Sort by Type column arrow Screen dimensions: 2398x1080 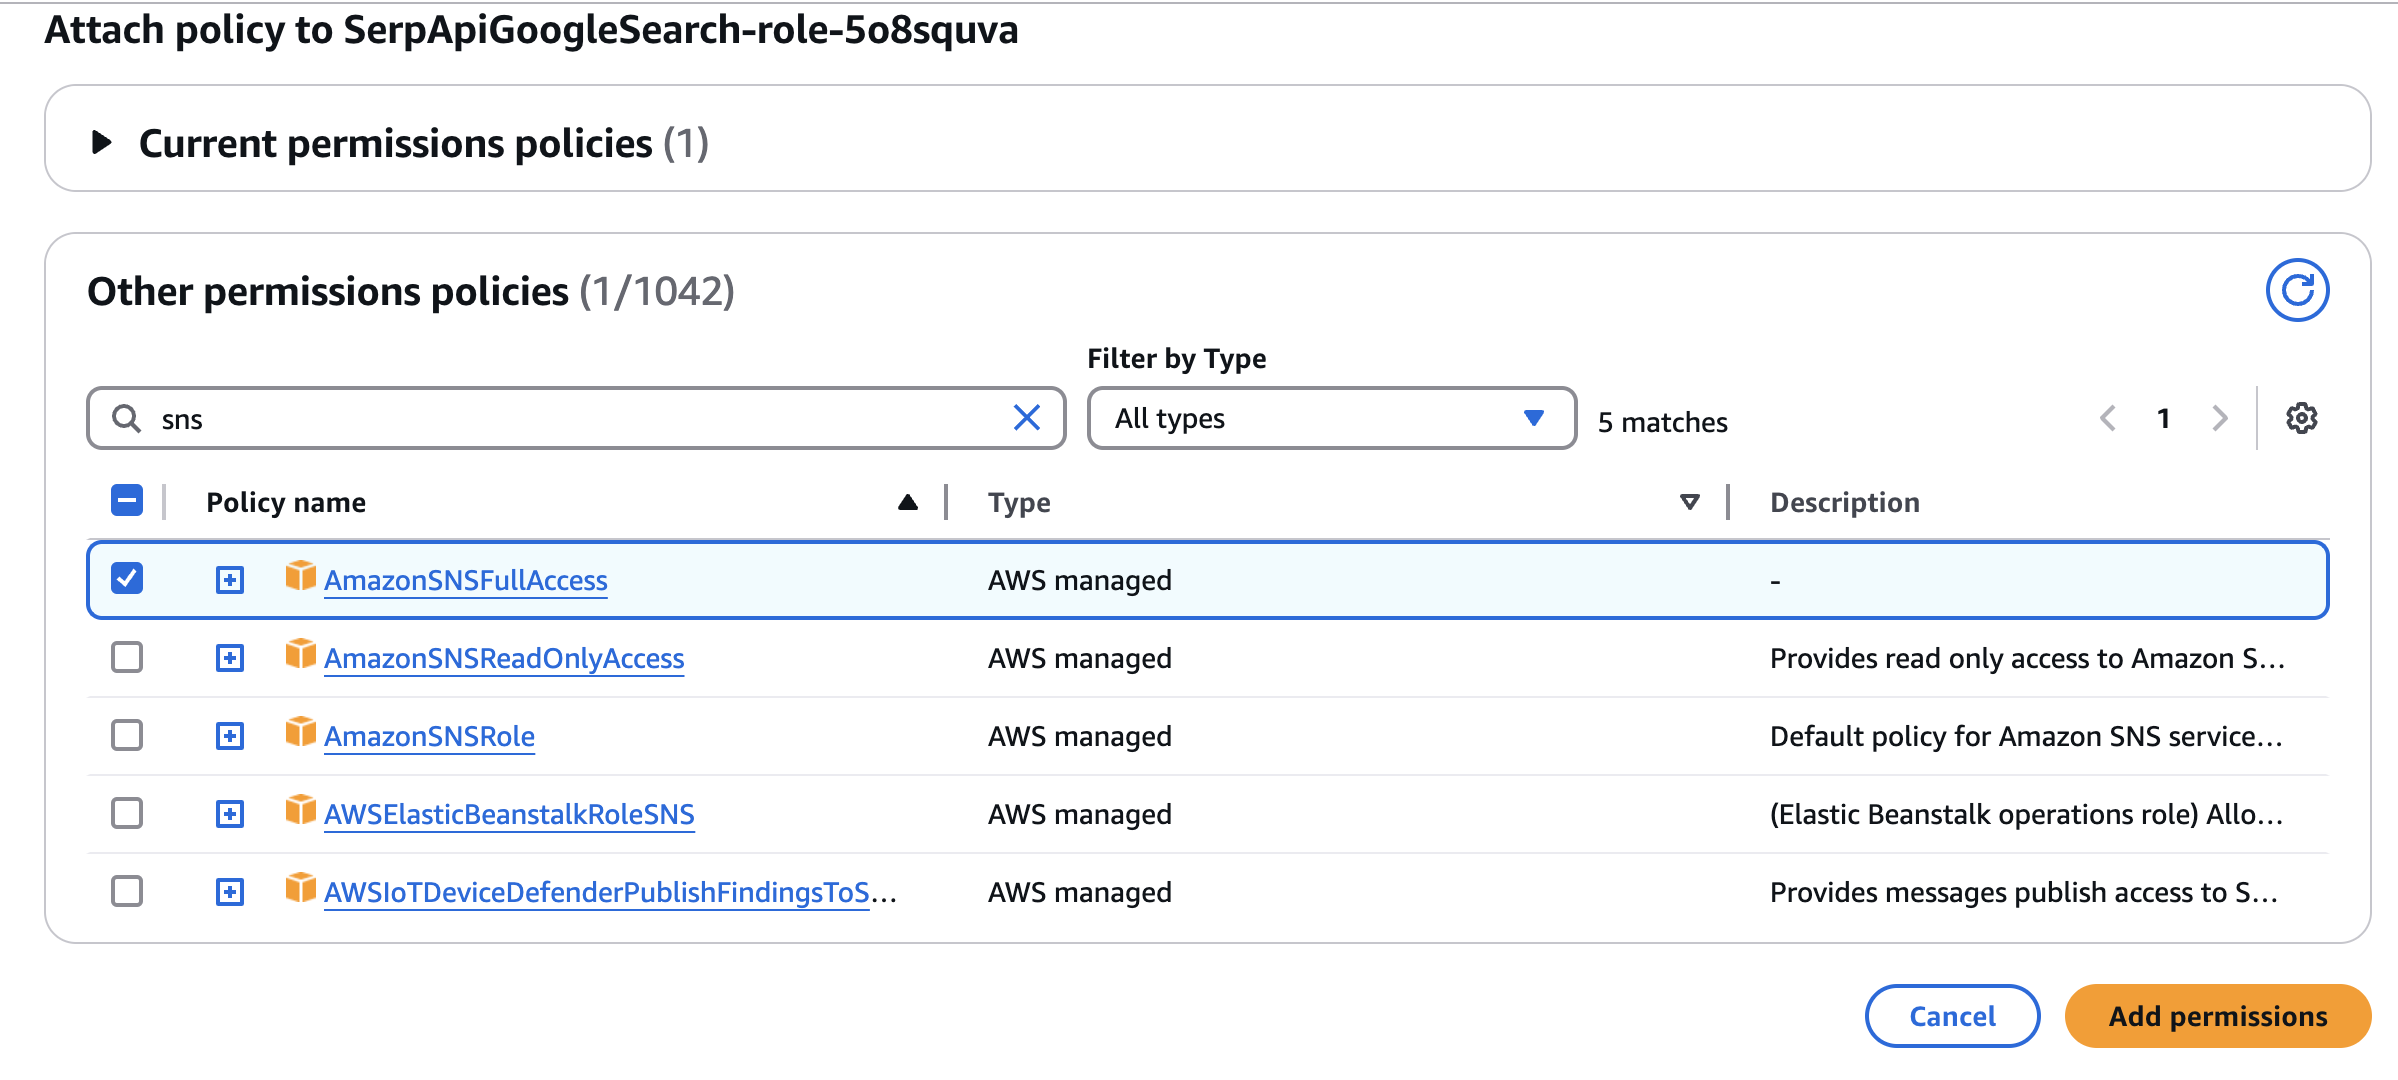pos(1689,502)
